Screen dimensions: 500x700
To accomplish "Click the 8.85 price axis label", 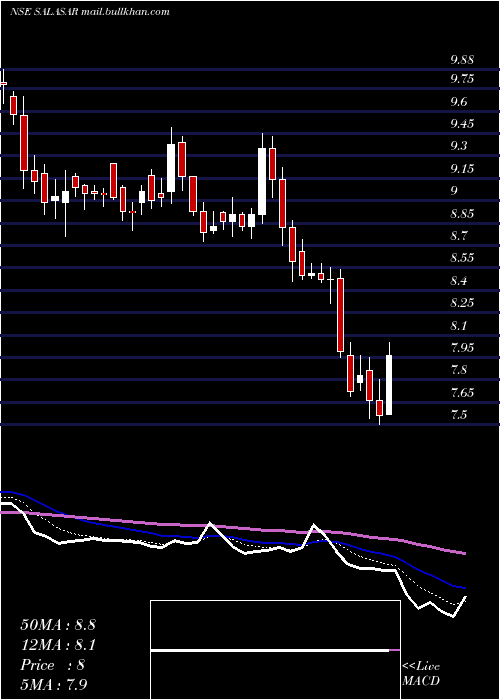I will tap(462, 214).
